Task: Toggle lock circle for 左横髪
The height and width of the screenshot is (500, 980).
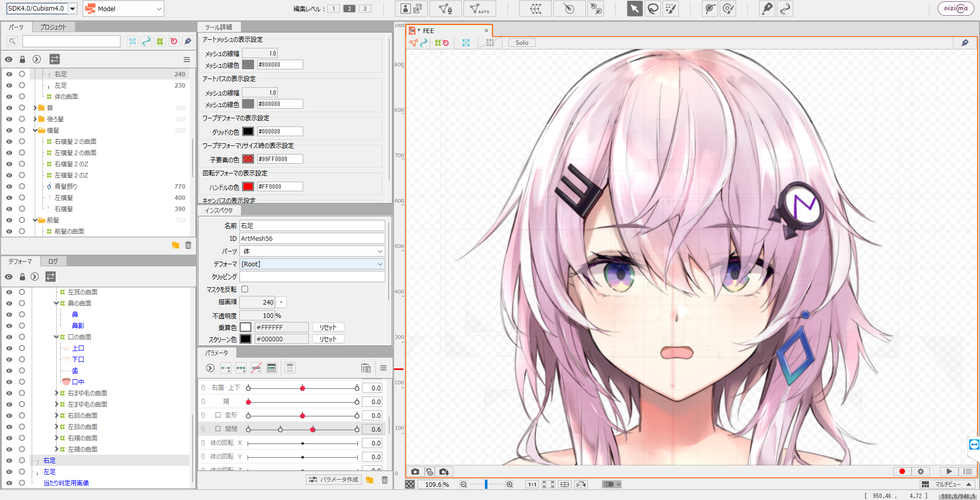Action: [22, 198]
